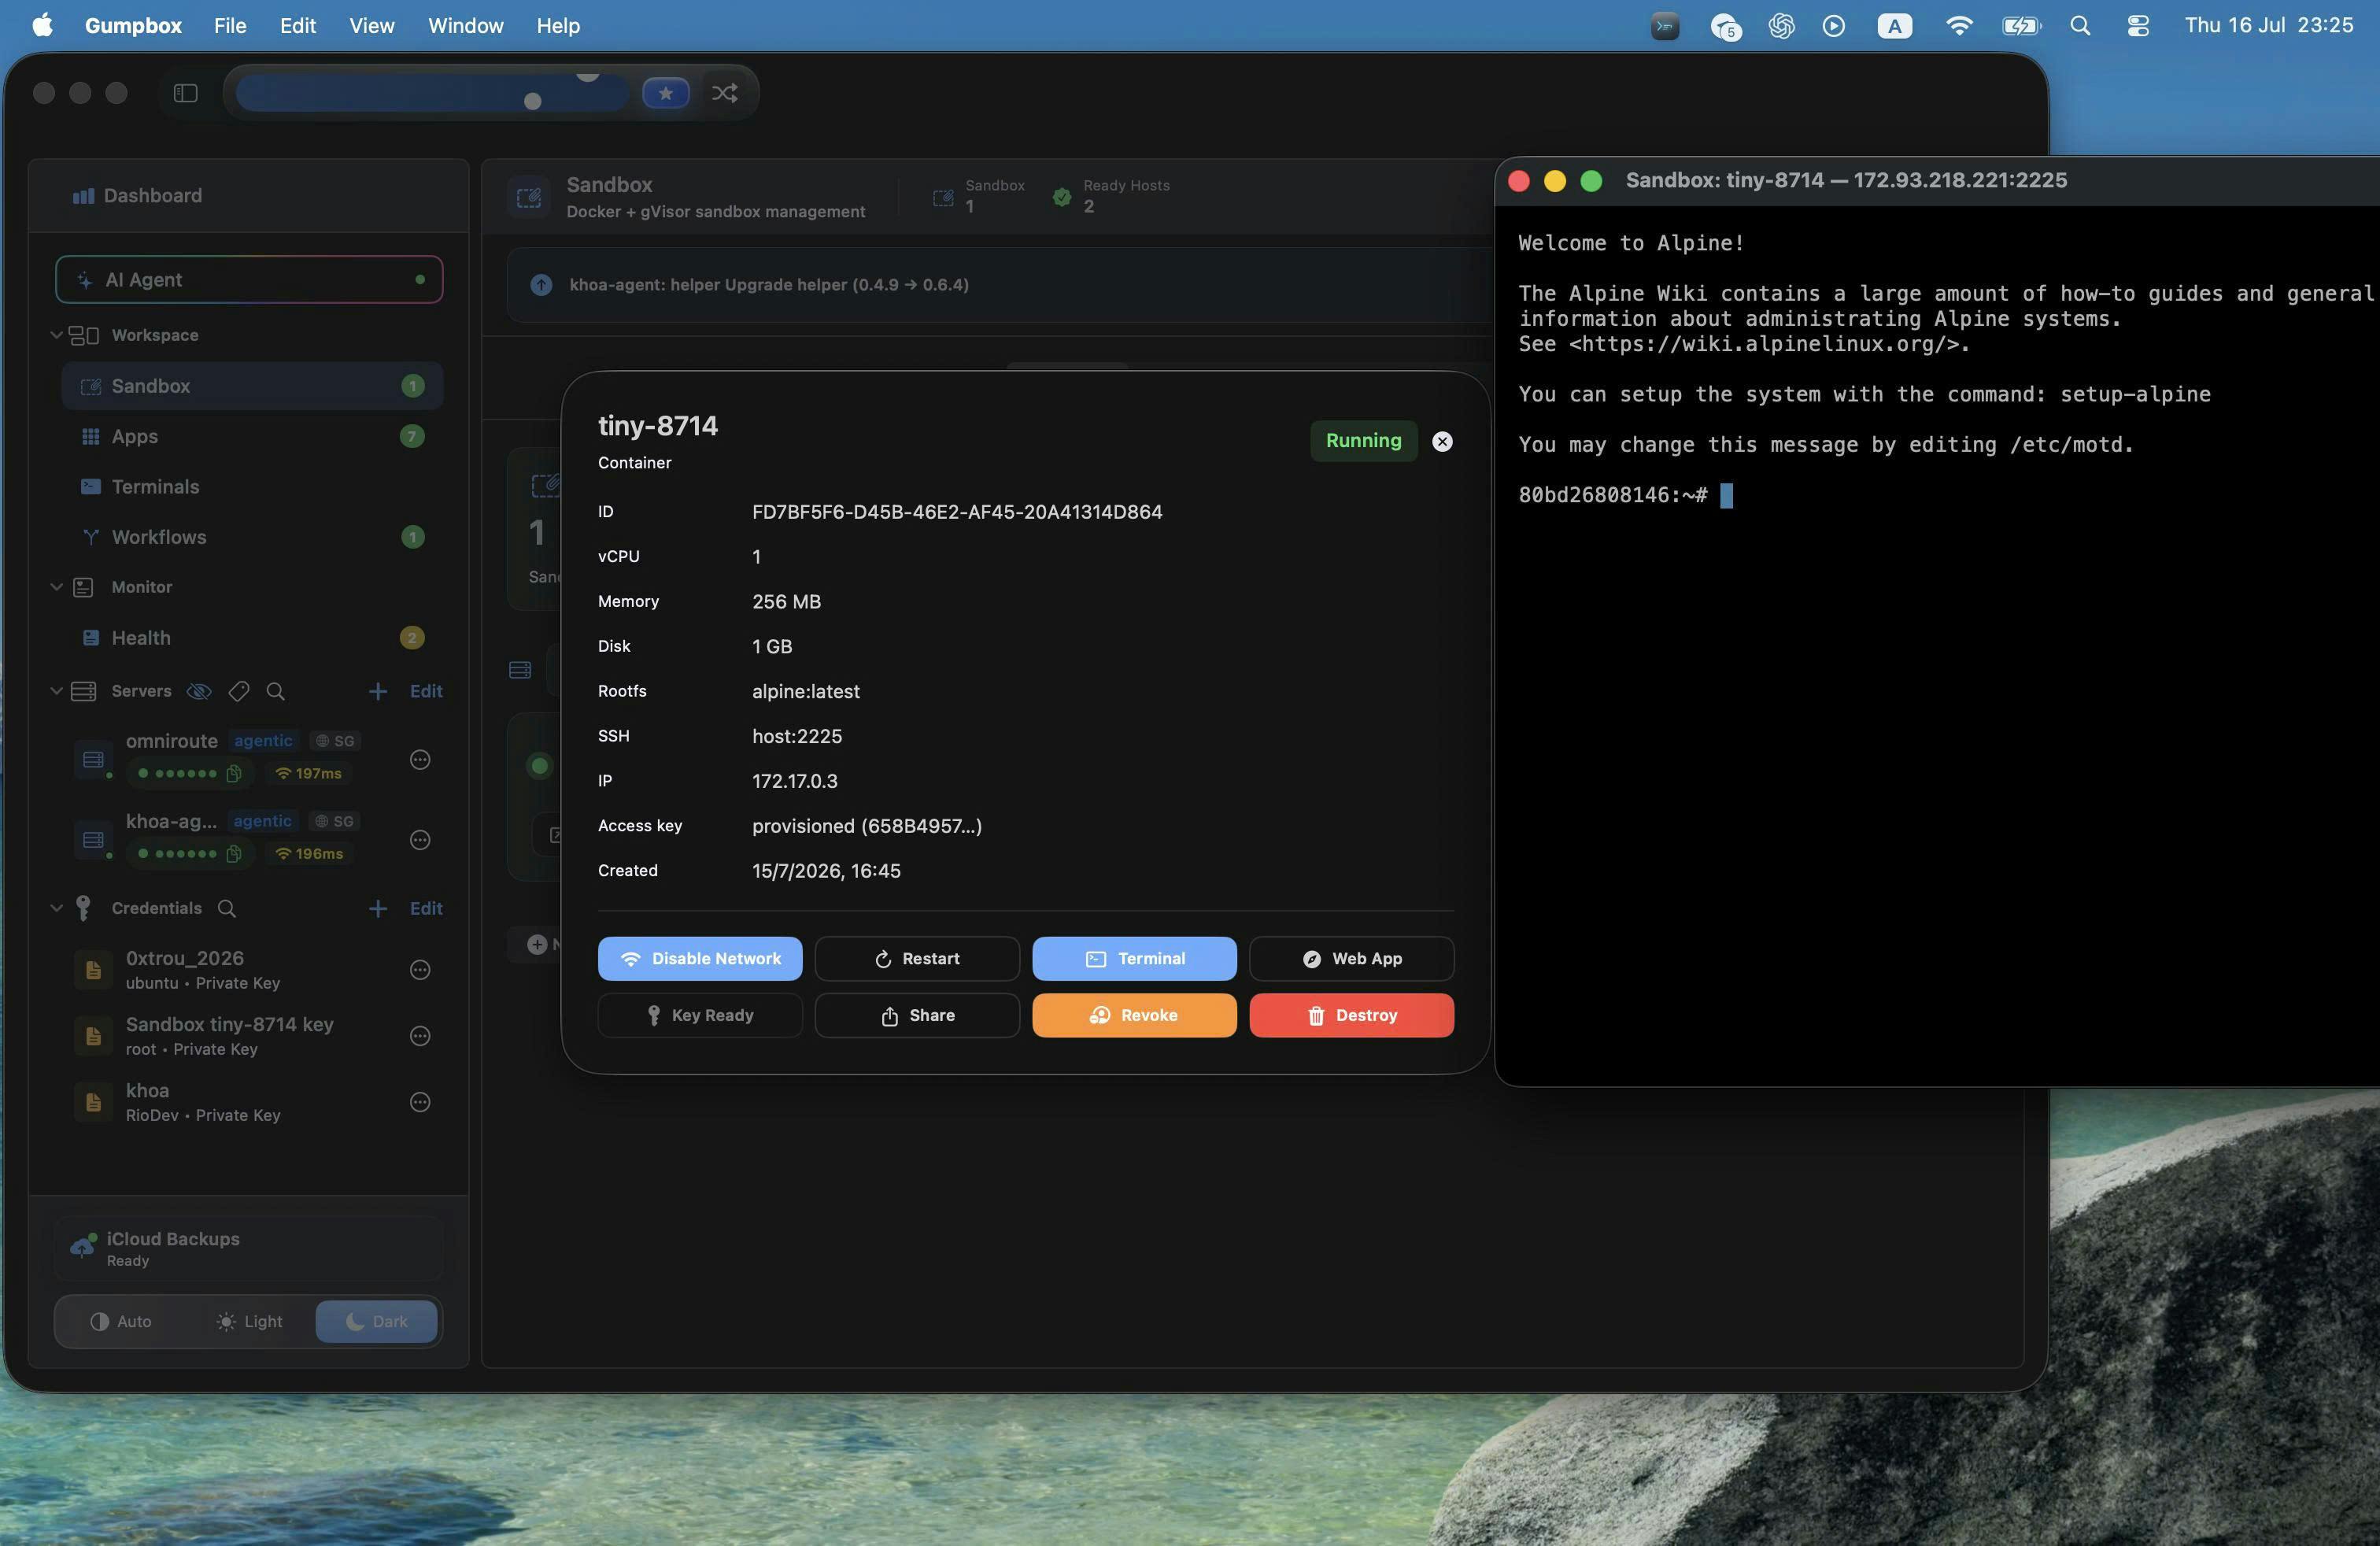Open the View menu
This screenshot has width=2380, height=1546.
(372, 26)
